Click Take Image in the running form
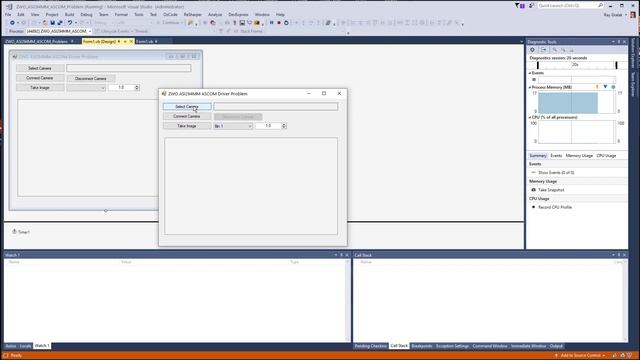Screen dimensions: 640x360 [x=187, y=126]
